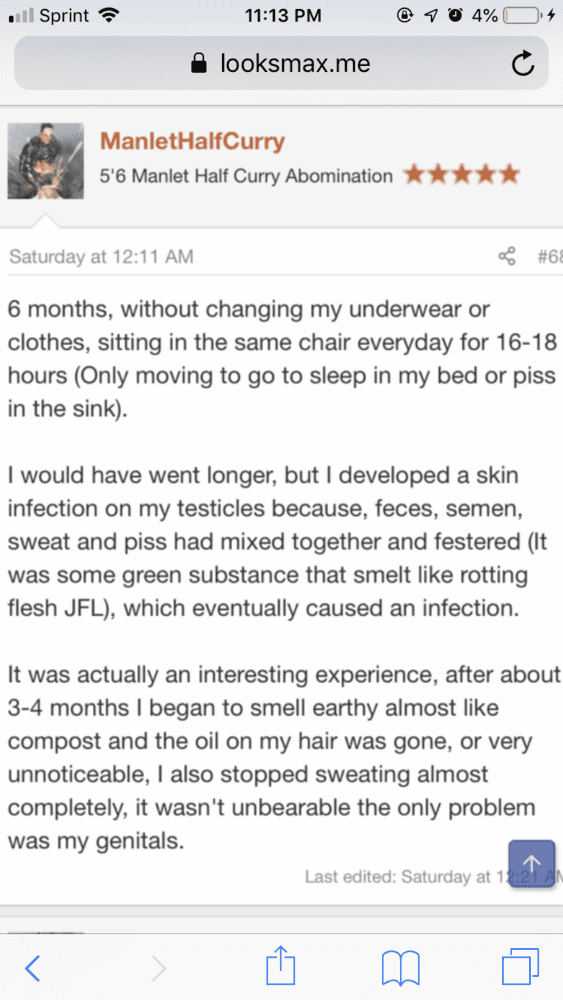Tap the post share icon
563x1000 pixels.
click(507, 256)
